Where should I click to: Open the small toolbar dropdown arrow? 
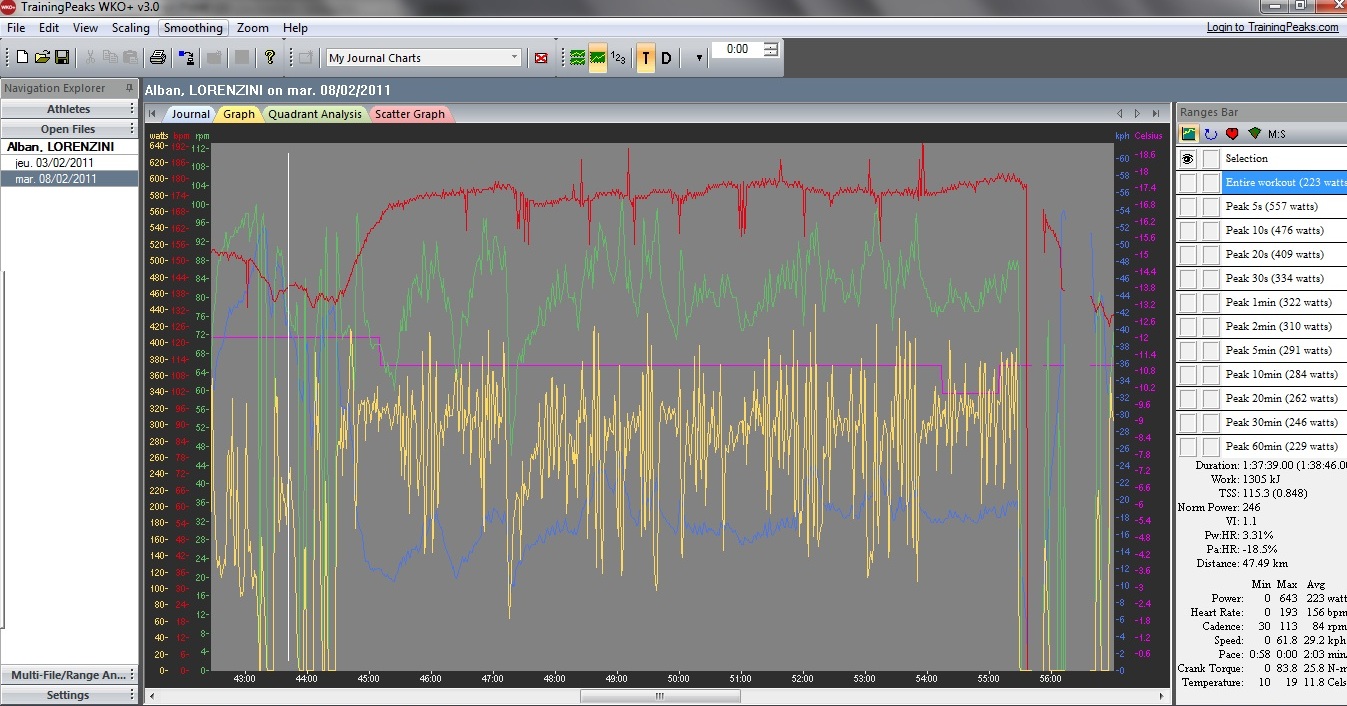698,58
